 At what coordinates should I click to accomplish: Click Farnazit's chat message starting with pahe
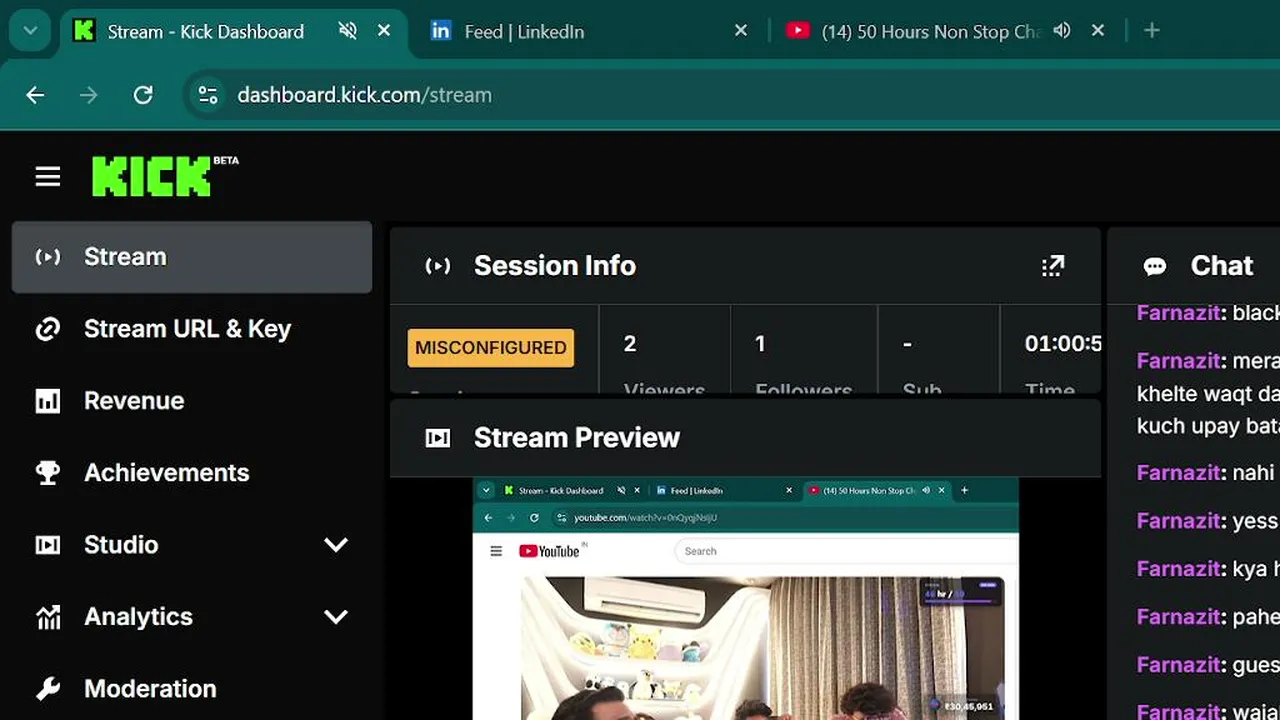coord(1208,617)
